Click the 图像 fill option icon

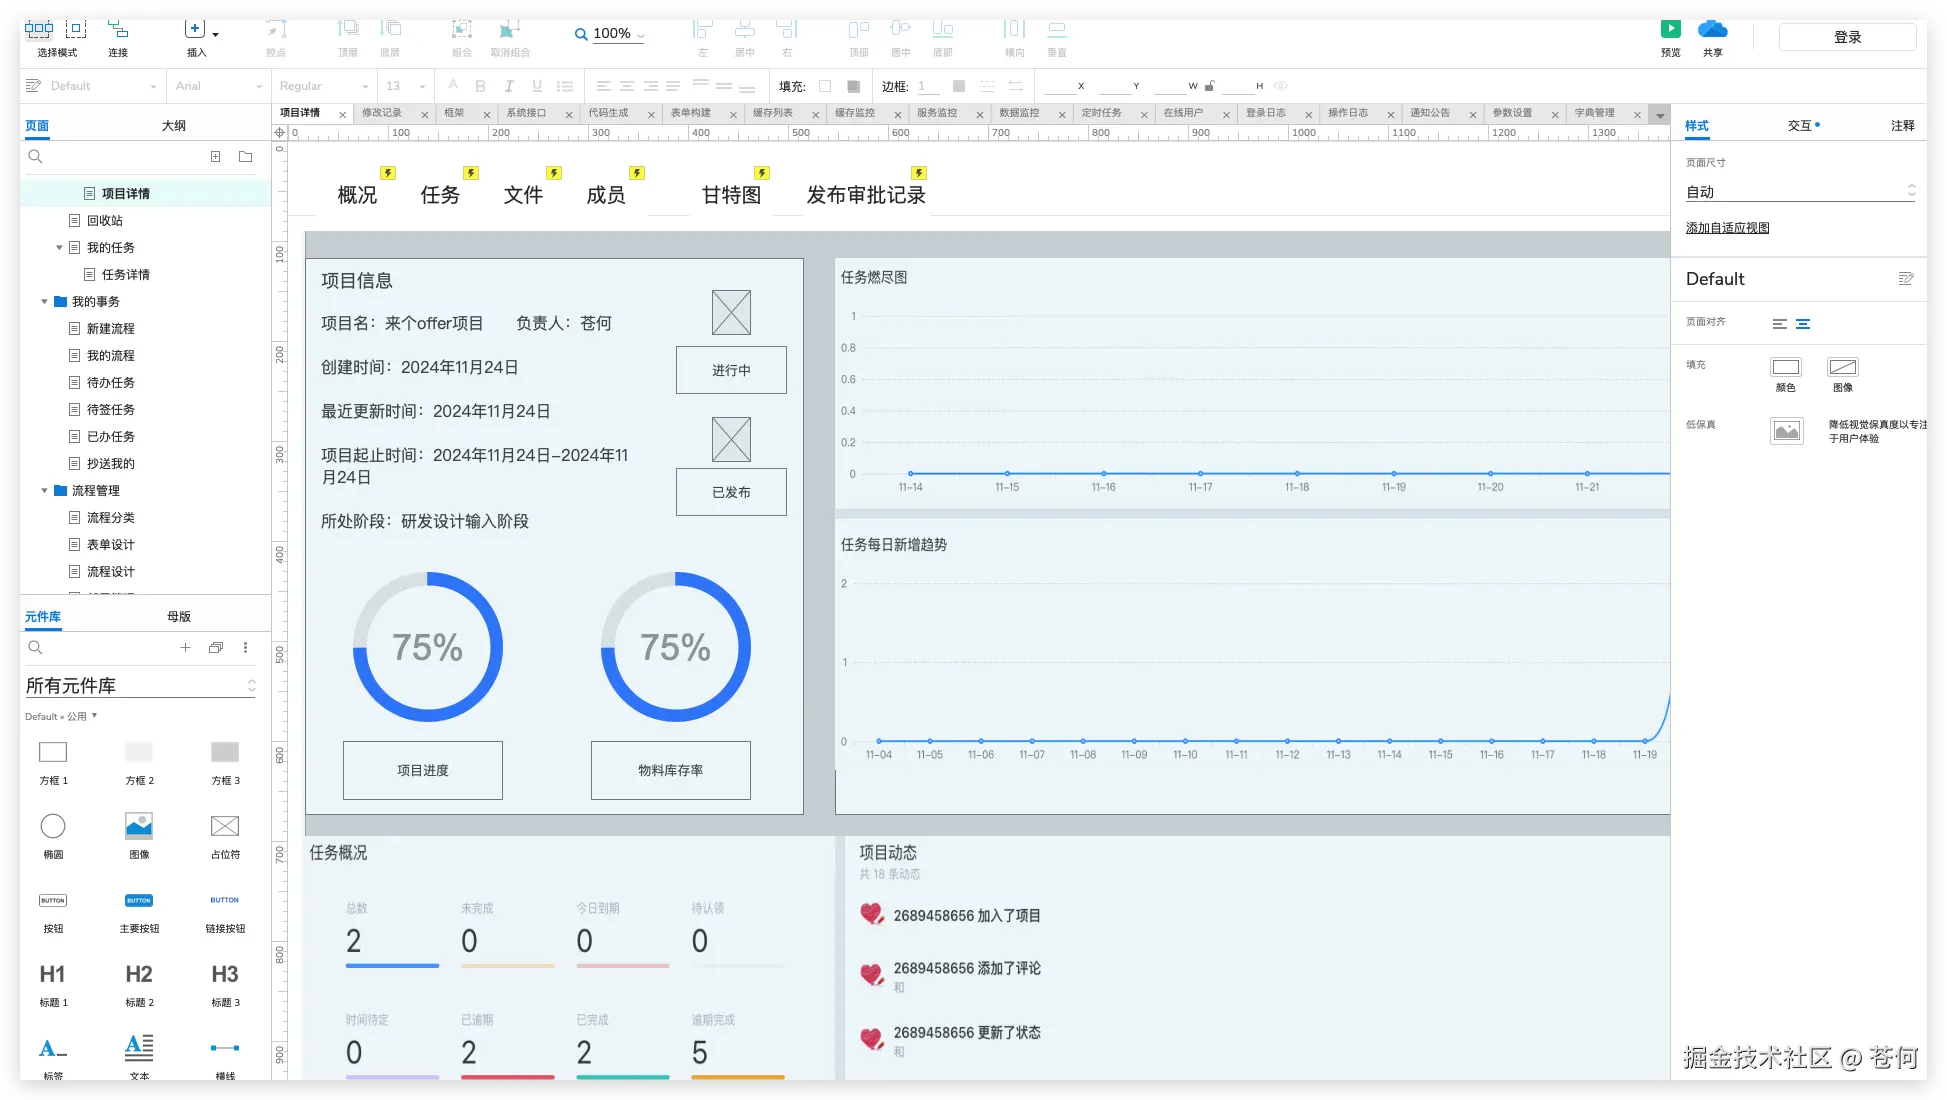(1842, 367)
